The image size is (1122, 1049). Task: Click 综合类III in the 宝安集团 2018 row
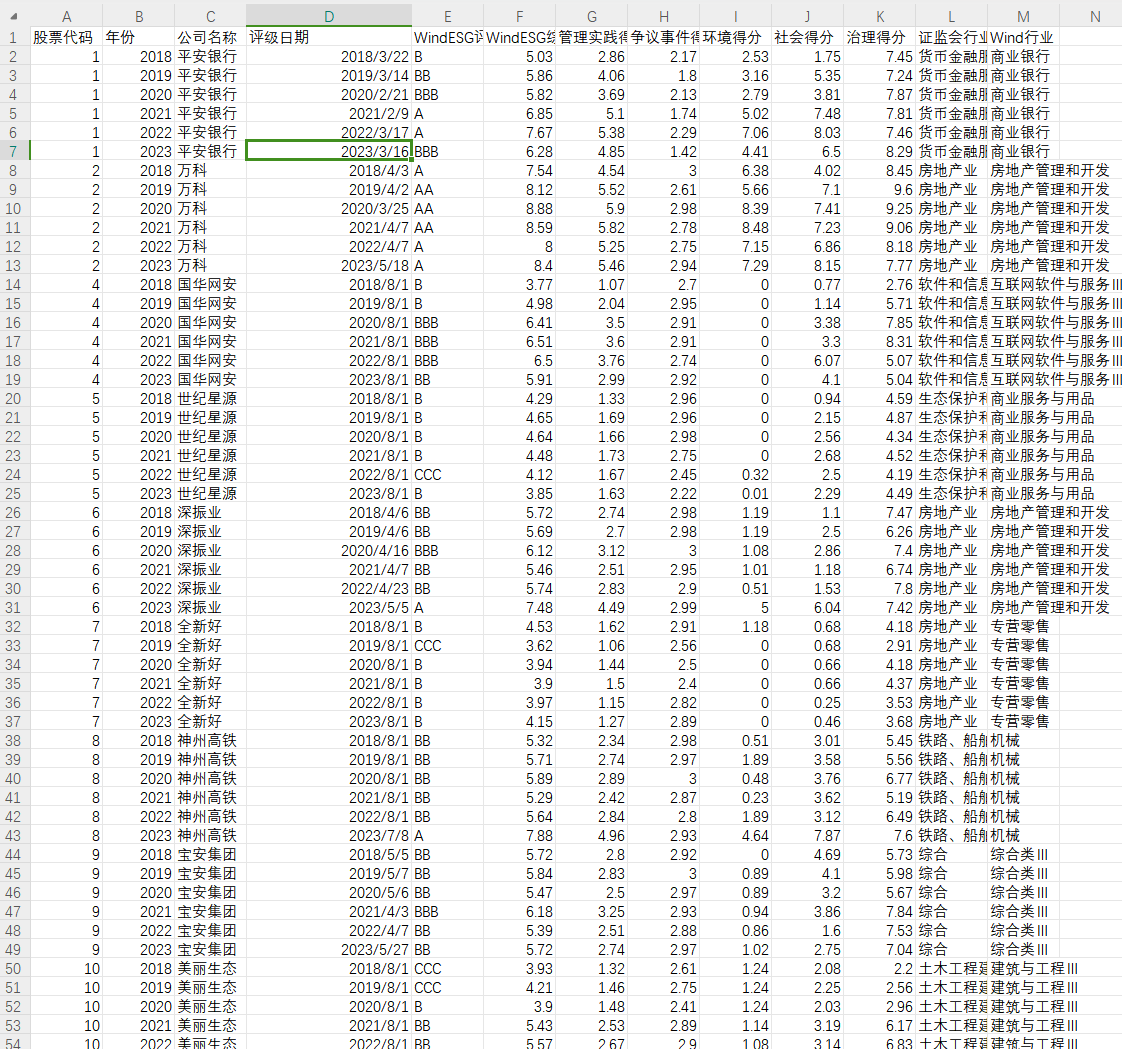1023,855
